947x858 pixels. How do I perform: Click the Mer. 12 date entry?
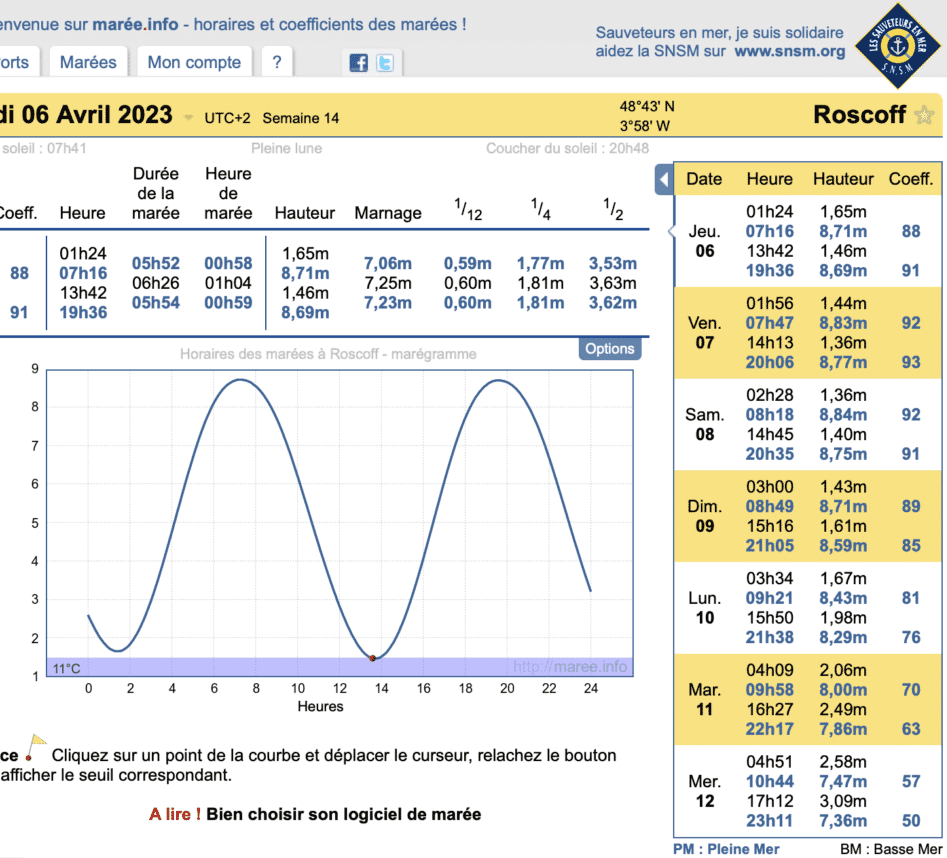705,791
